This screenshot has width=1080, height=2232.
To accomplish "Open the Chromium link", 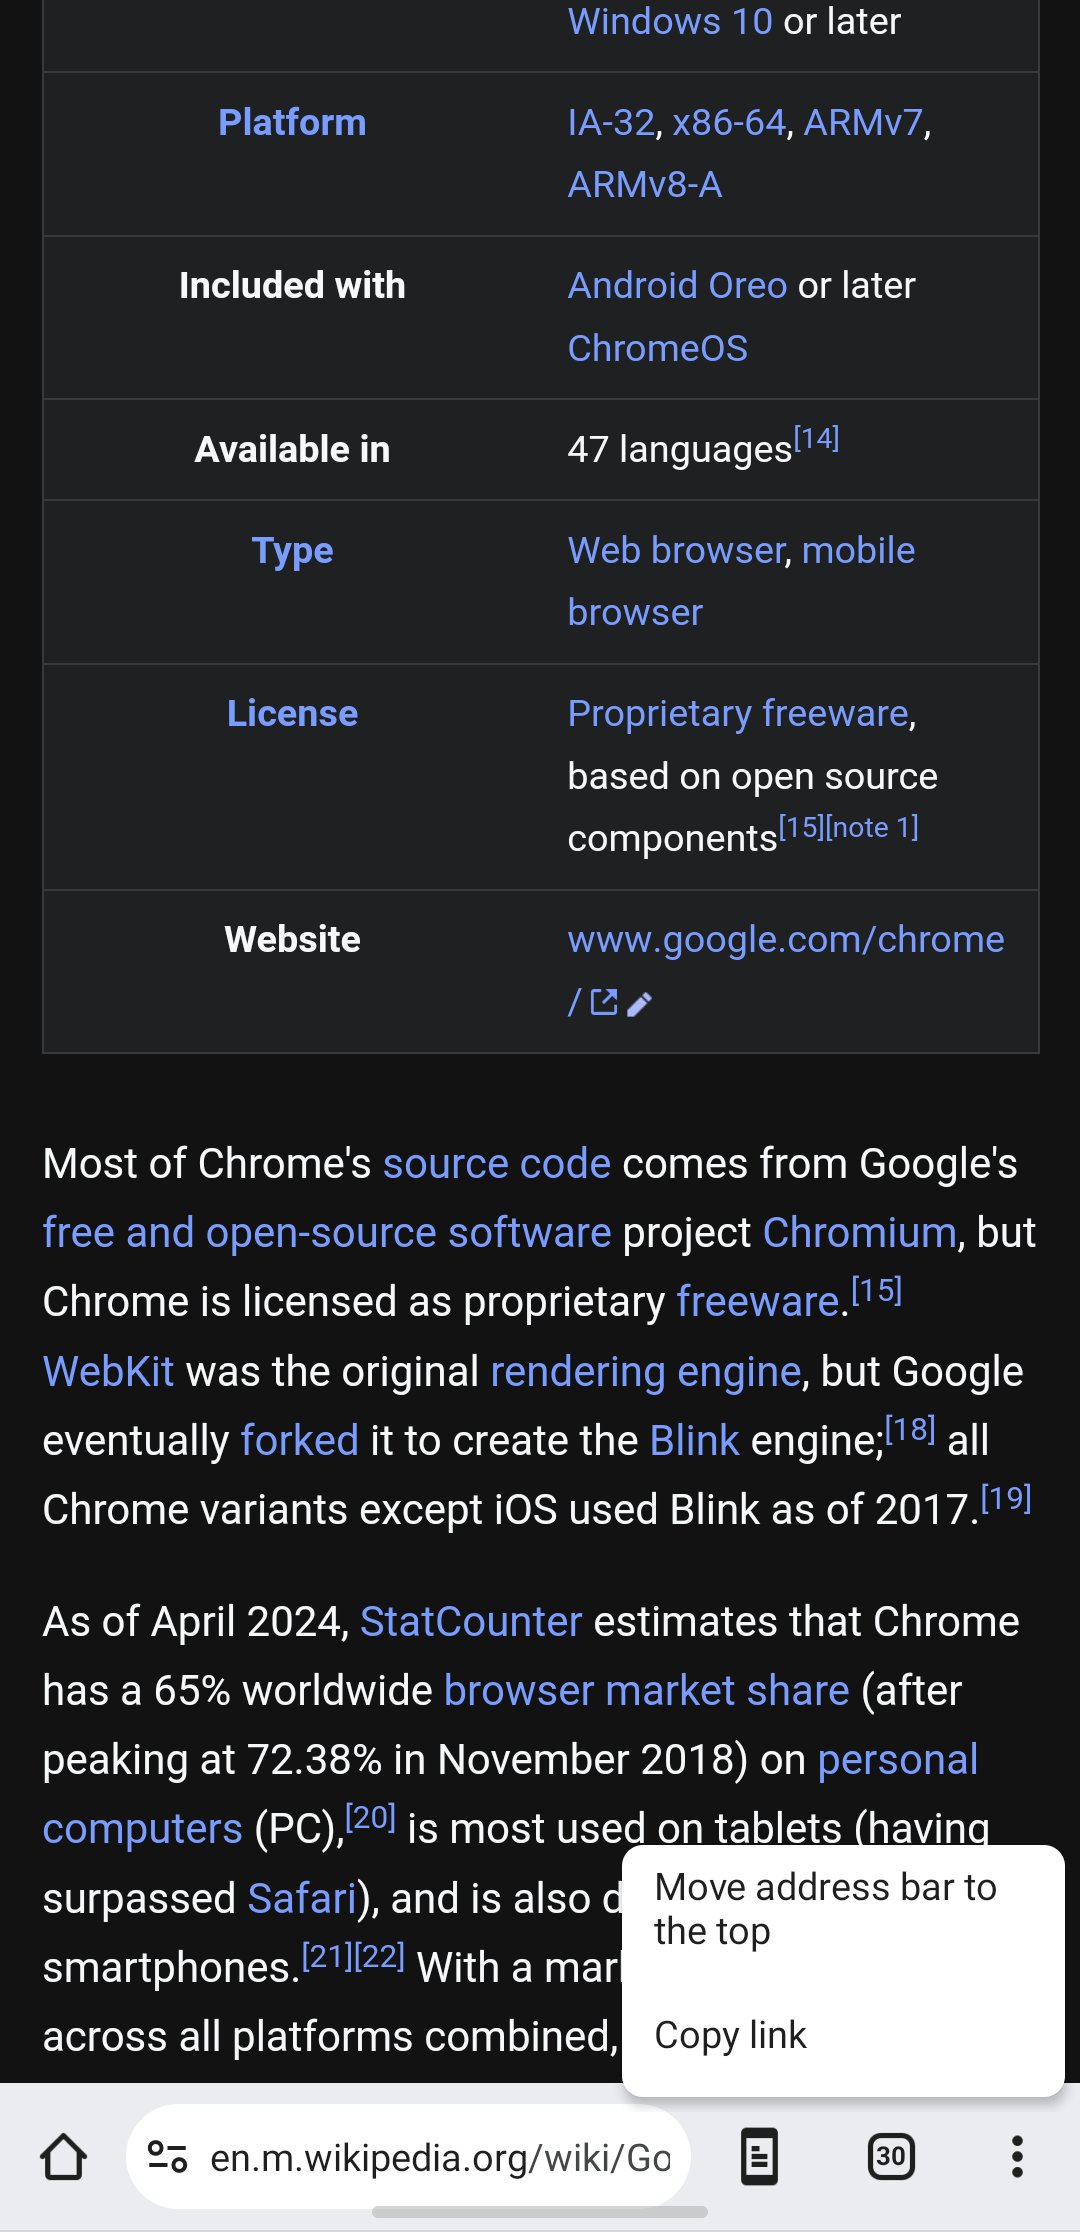I will coord(860,1232).
